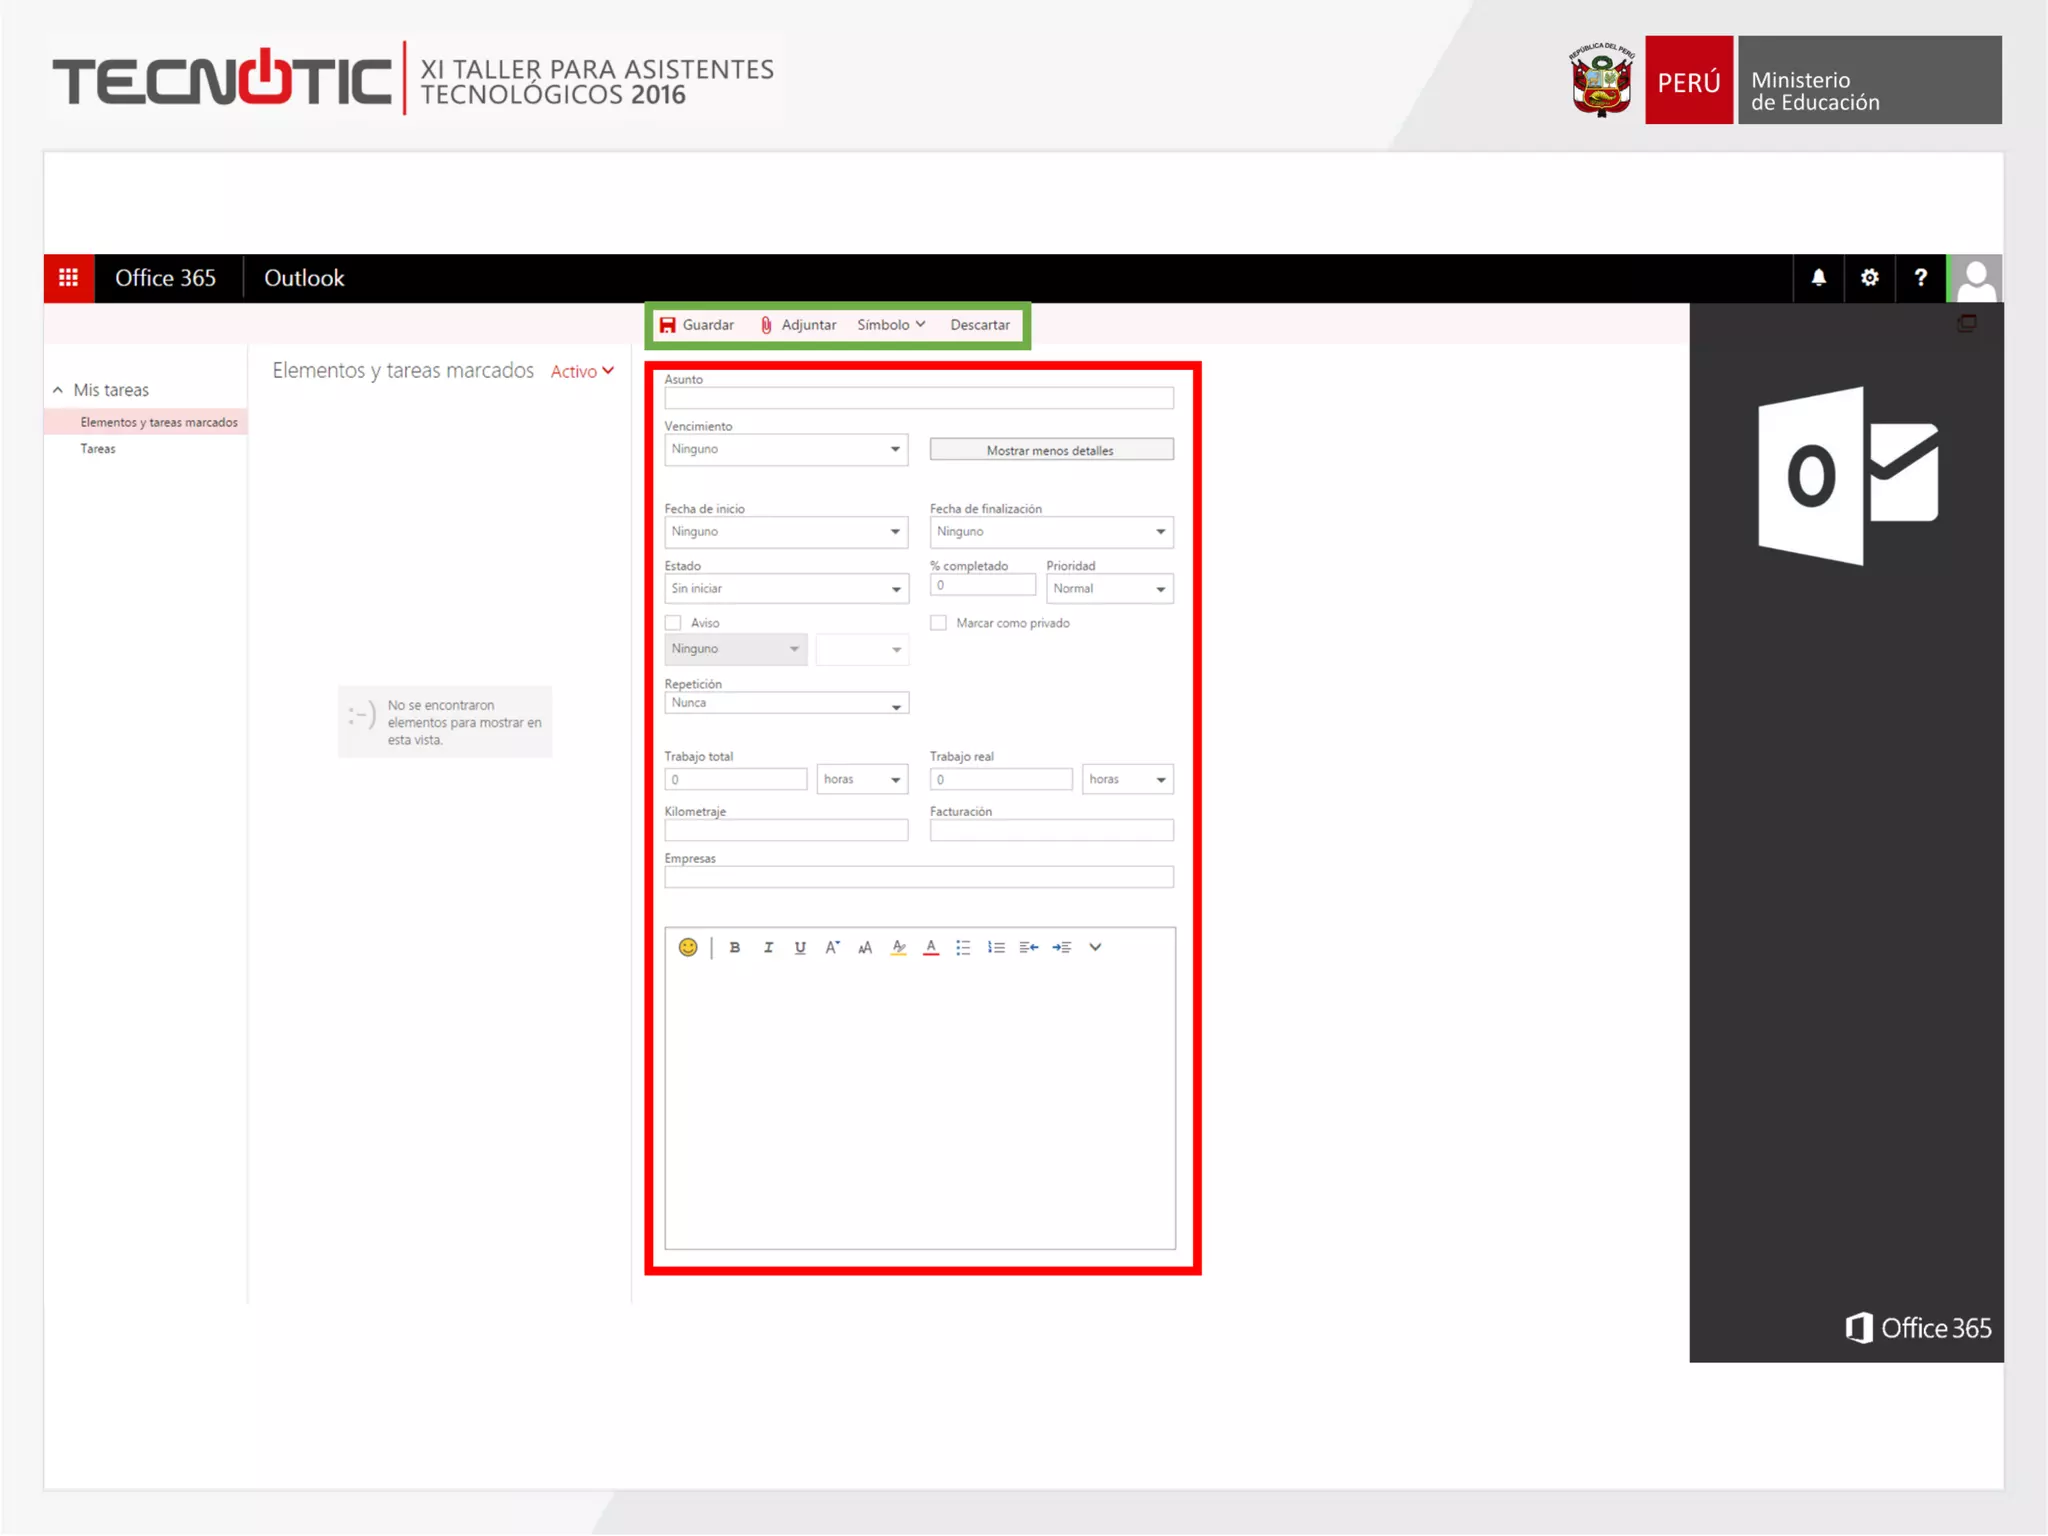2048x1536 pixels.
Task: Open the Office 365 app launcher grid
Action: pos(69,278)
